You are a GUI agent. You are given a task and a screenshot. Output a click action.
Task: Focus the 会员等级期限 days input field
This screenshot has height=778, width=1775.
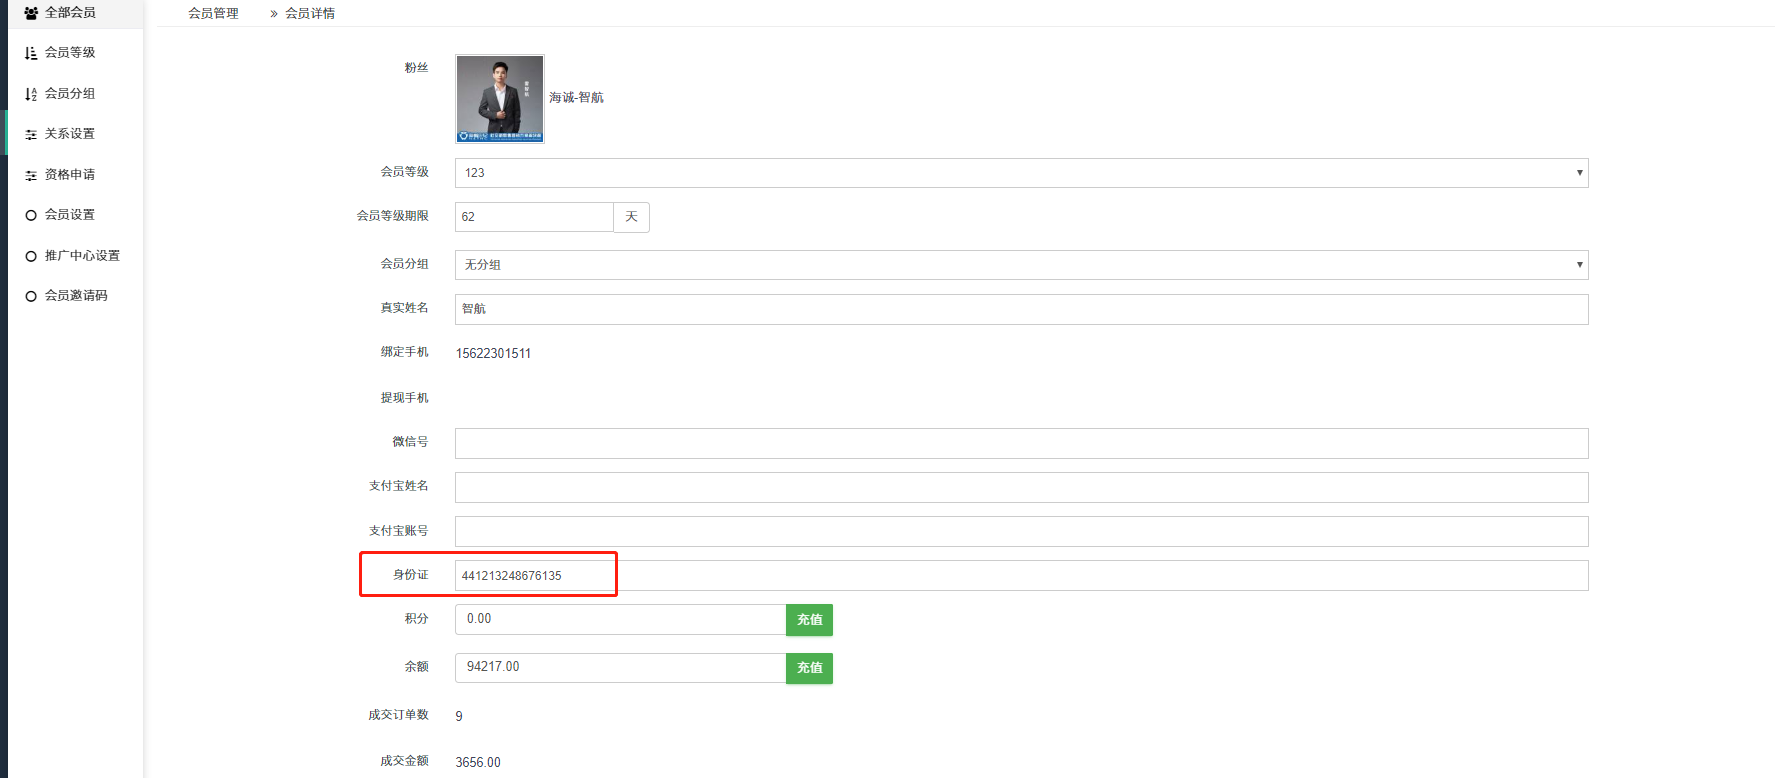pyautogui.click(x=534, y=217)
